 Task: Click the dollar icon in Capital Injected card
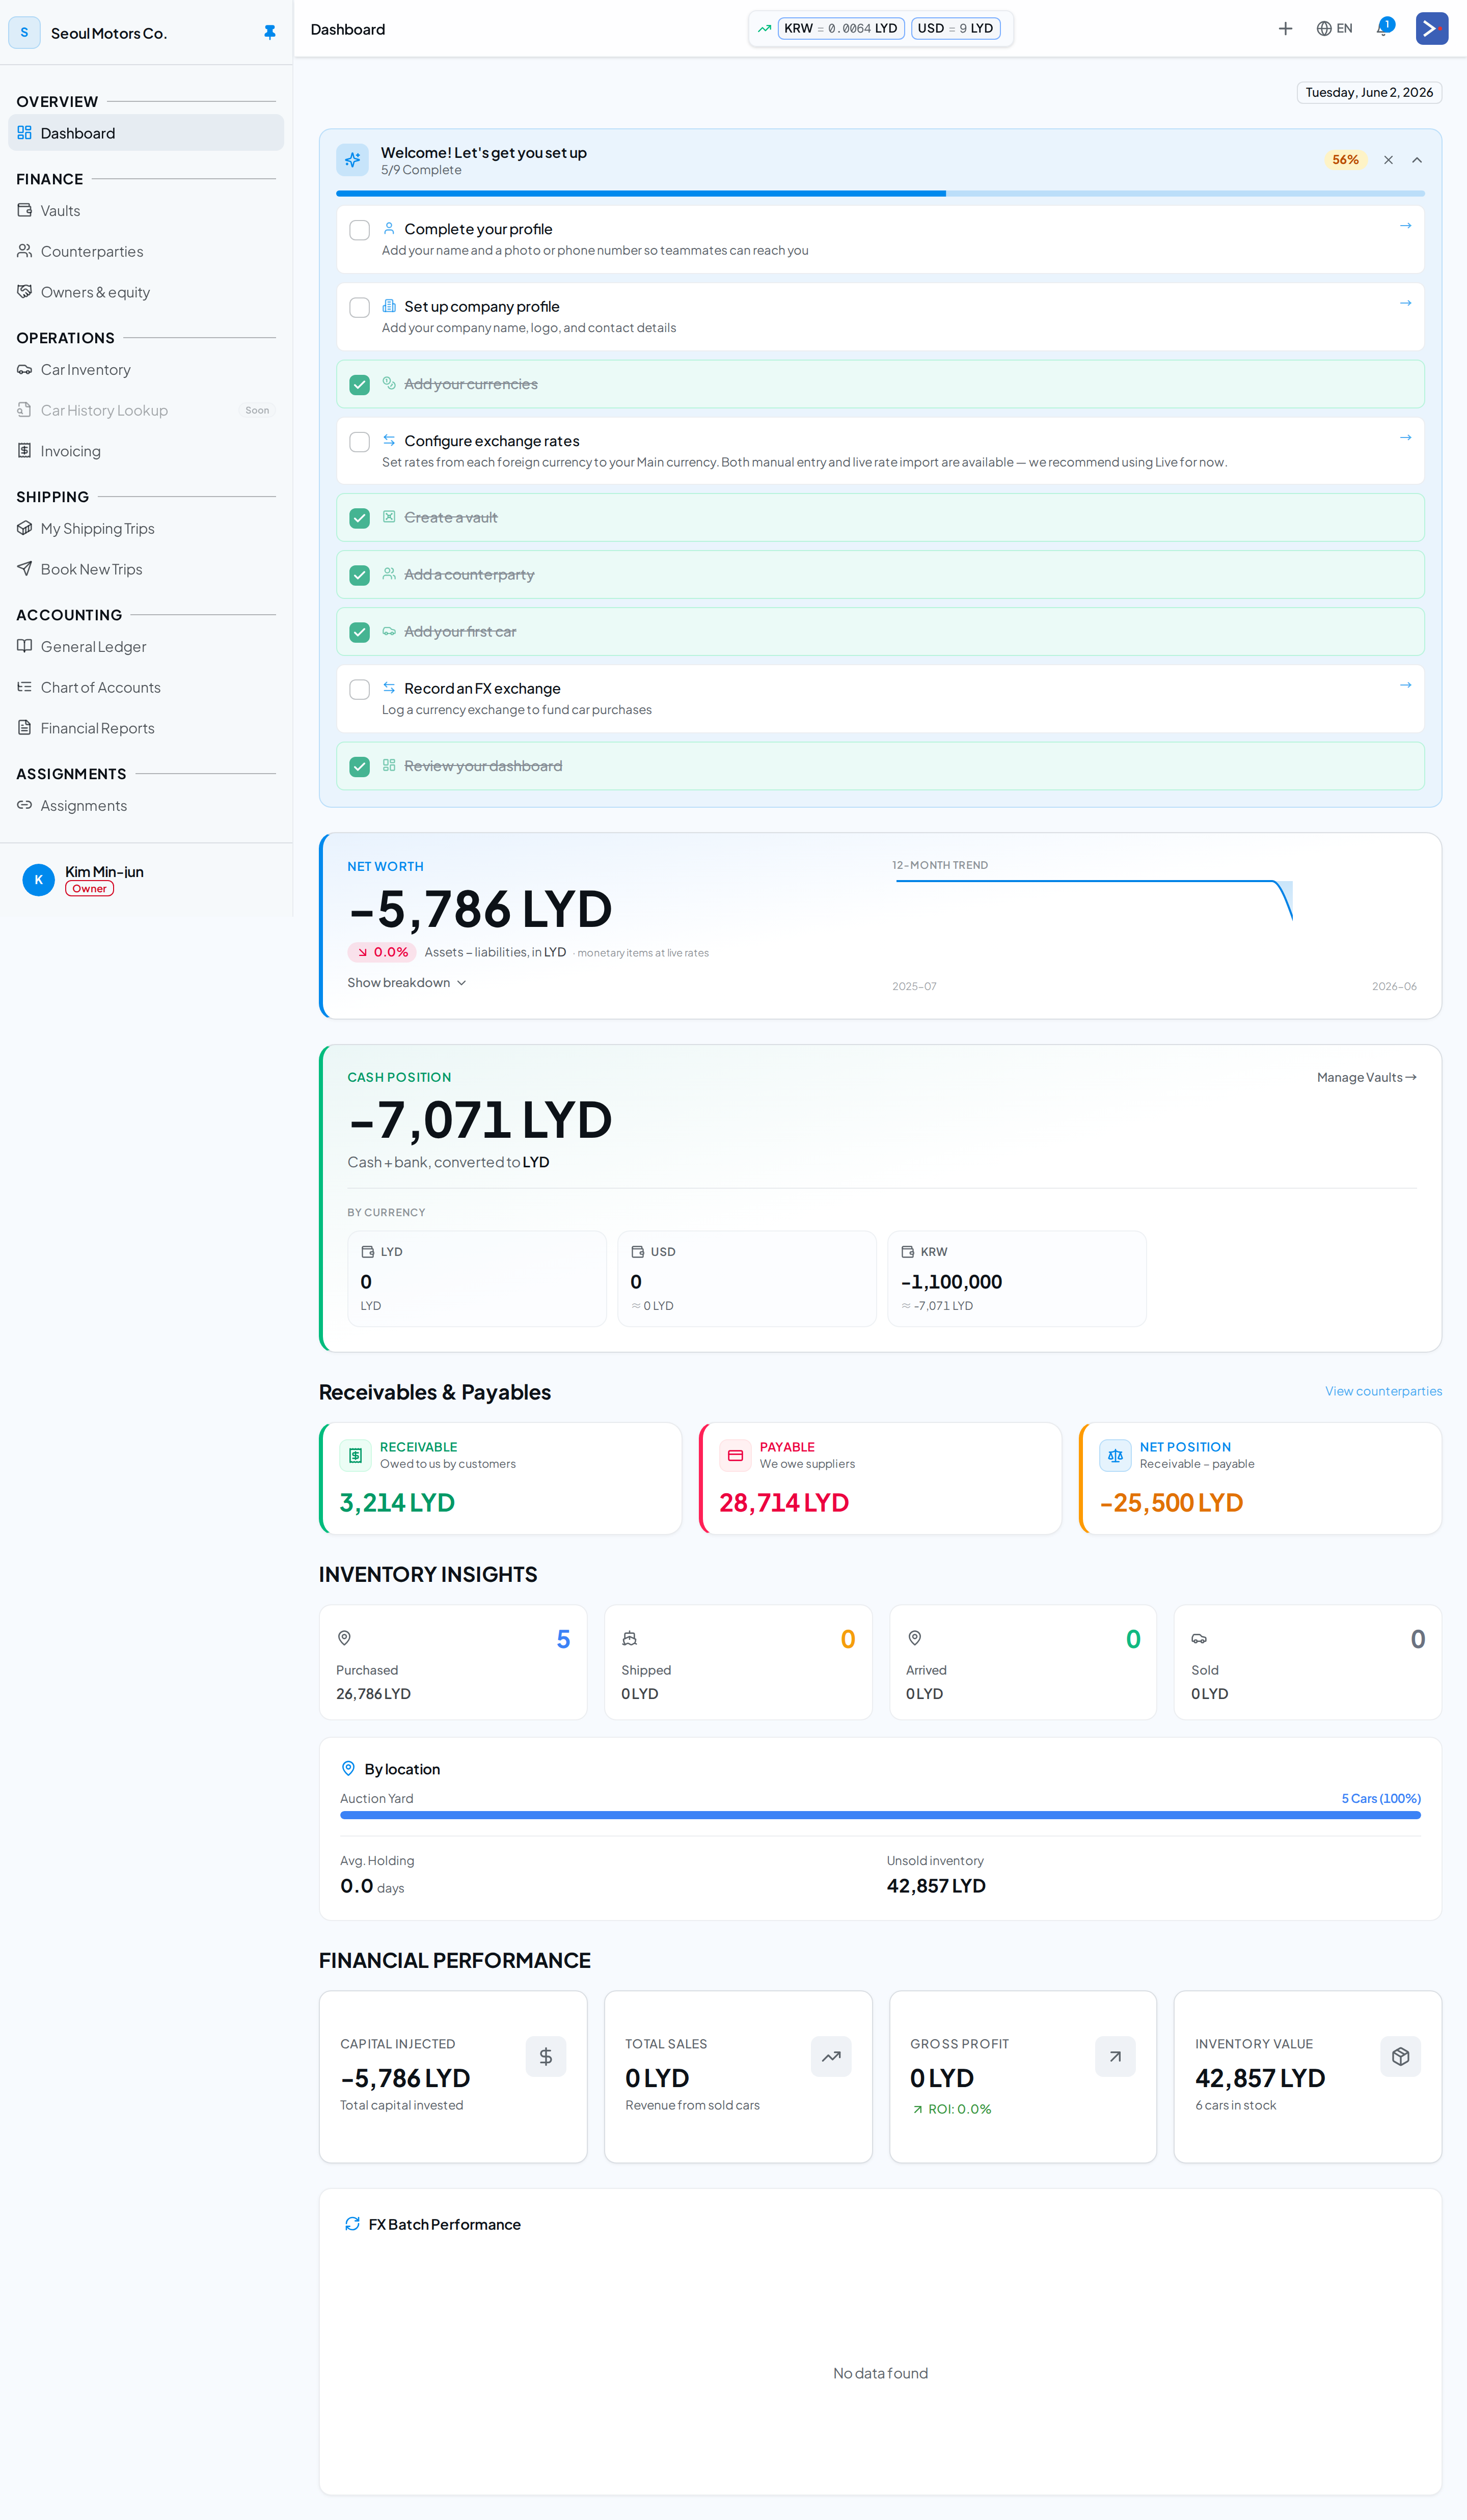point(545,2056)
